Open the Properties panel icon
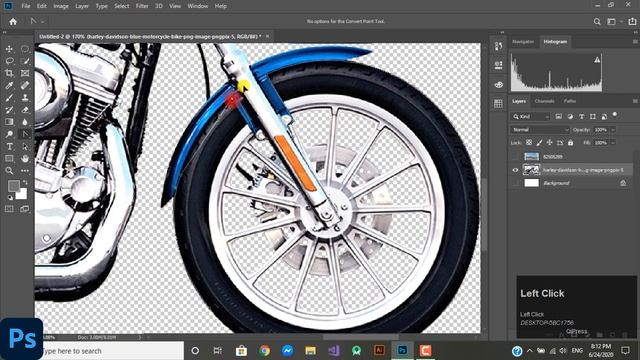 coord(498,64)
